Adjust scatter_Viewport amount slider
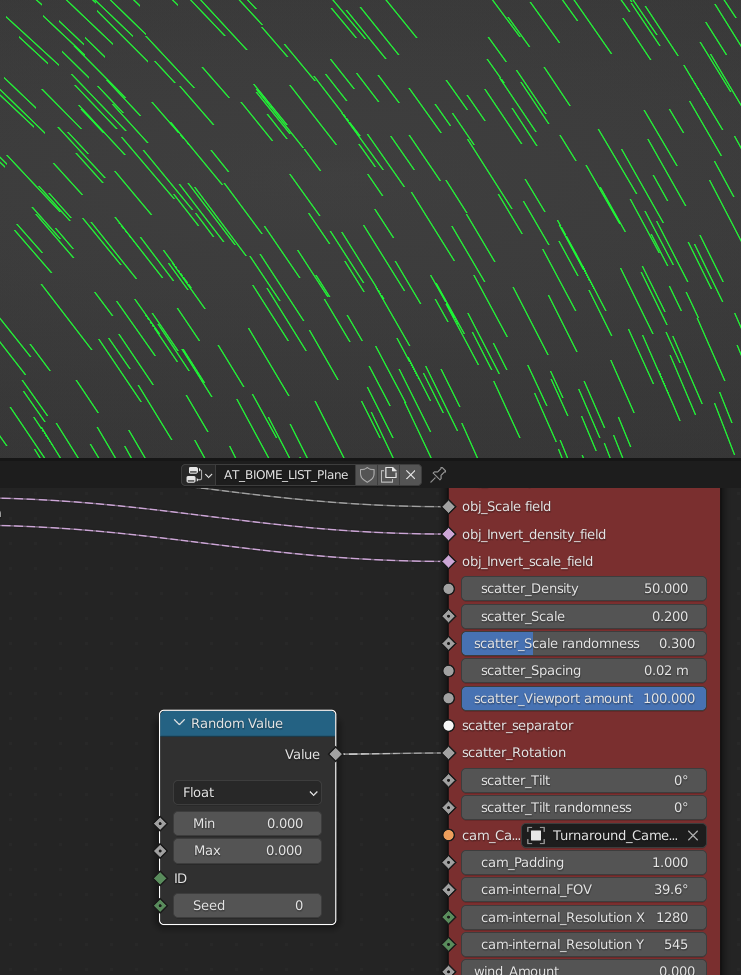 584,698
